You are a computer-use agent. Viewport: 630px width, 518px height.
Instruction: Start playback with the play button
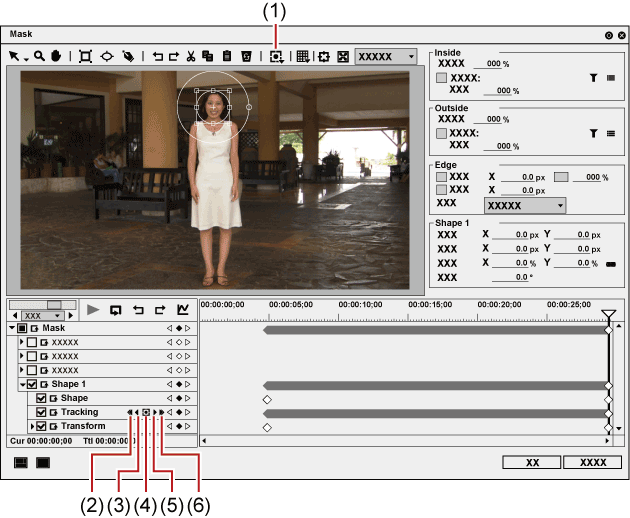(x=93, y=310)
